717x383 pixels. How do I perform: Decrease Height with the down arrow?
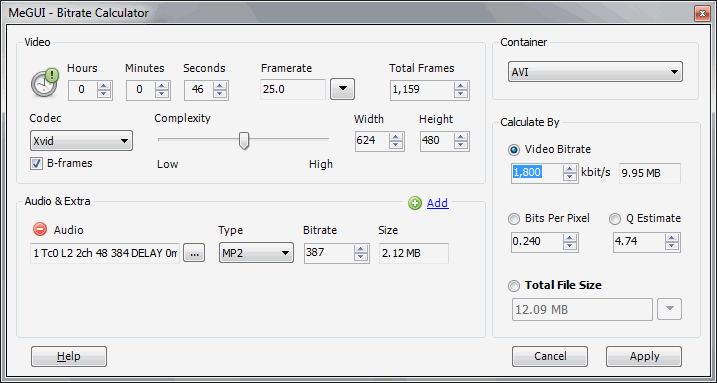(x=461, y=145)
